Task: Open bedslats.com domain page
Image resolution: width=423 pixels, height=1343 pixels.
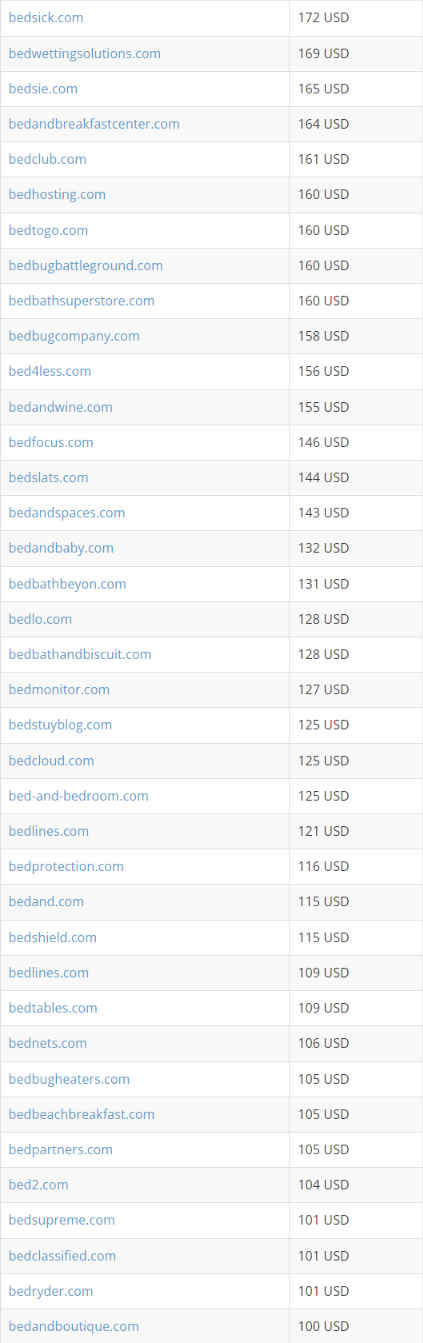Action: point(48,477)
